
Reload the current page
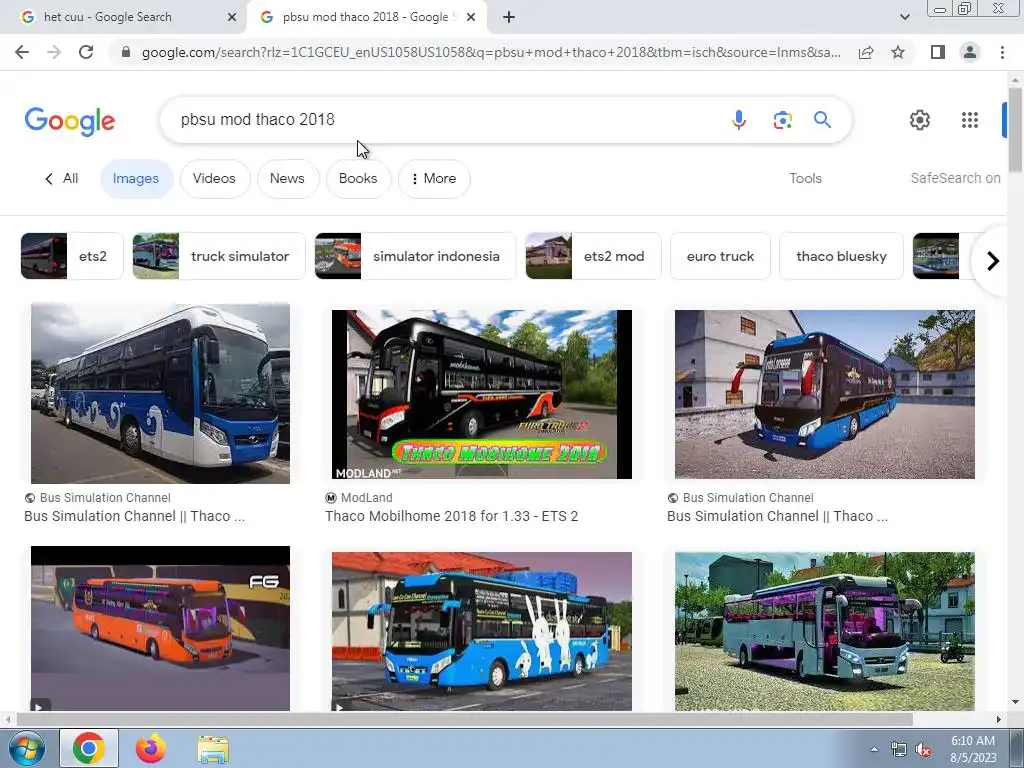pos(86,52)
